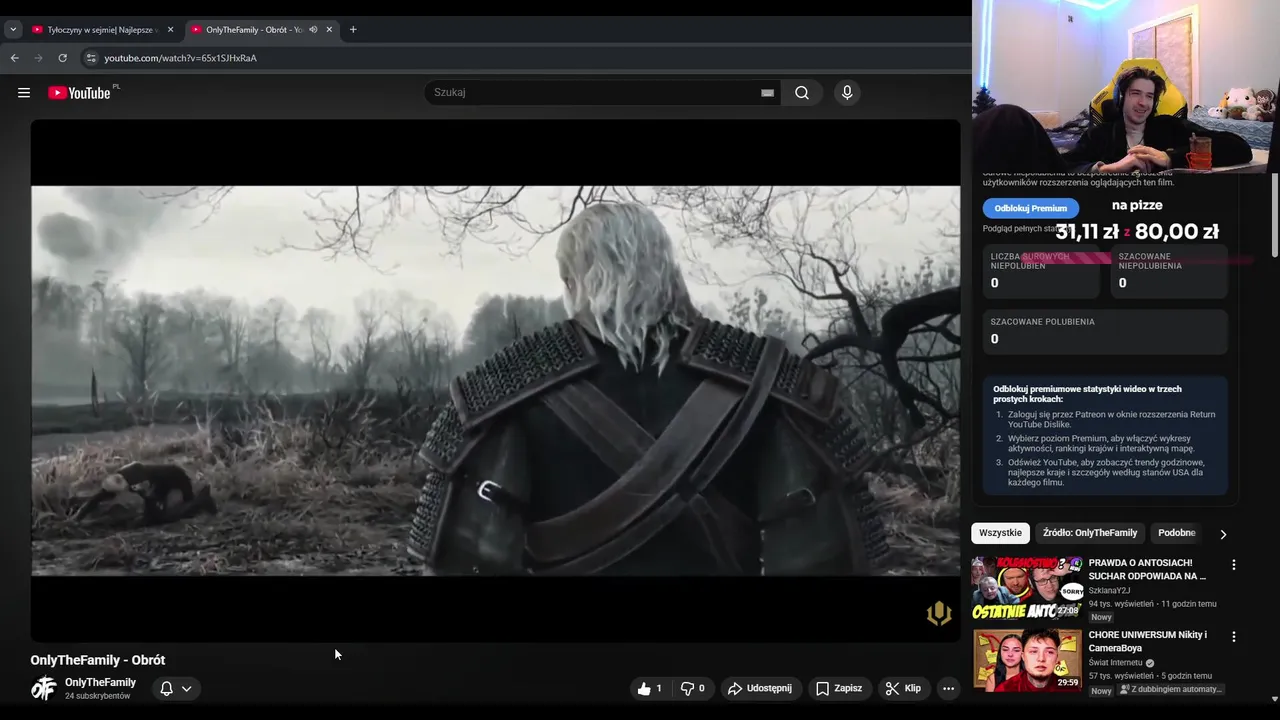The image size is (1280, 720).
Task: Dislike the video with thumbs down
Action: (x=693, y=688)
